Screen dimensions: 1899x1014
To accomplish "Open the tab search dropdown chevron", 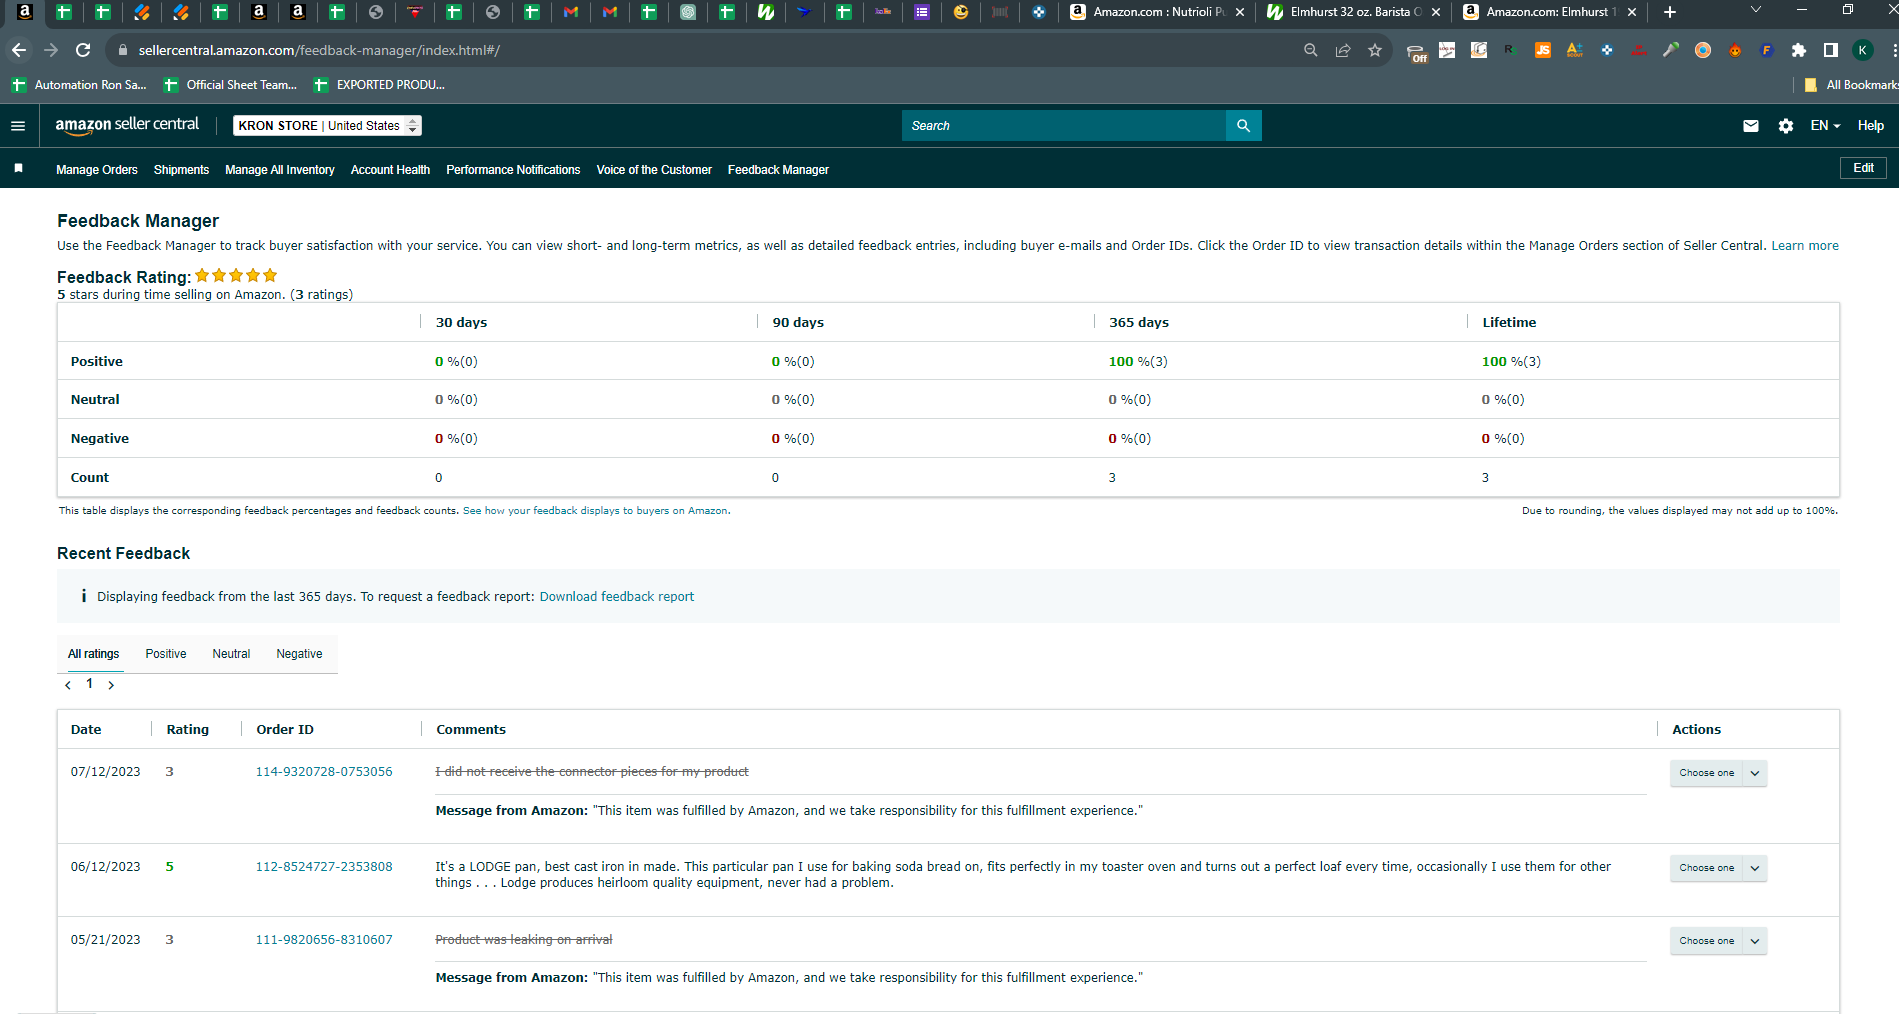I will pos(1756,10).
